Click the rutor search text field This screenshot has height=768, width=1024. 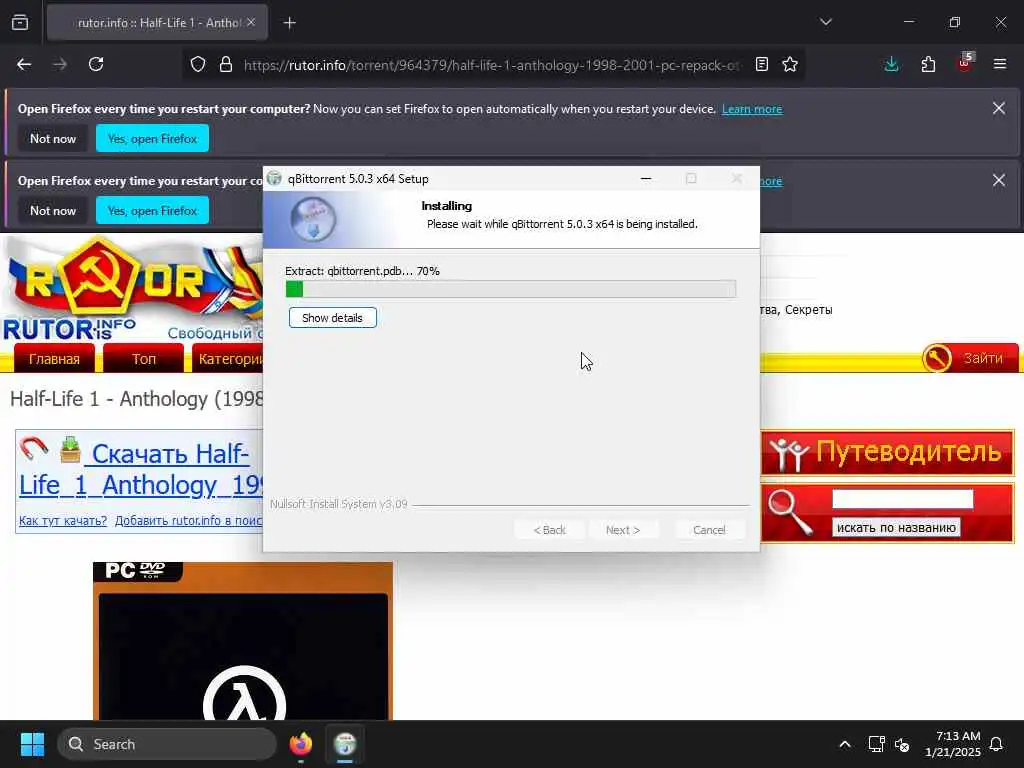click(903, 500)
